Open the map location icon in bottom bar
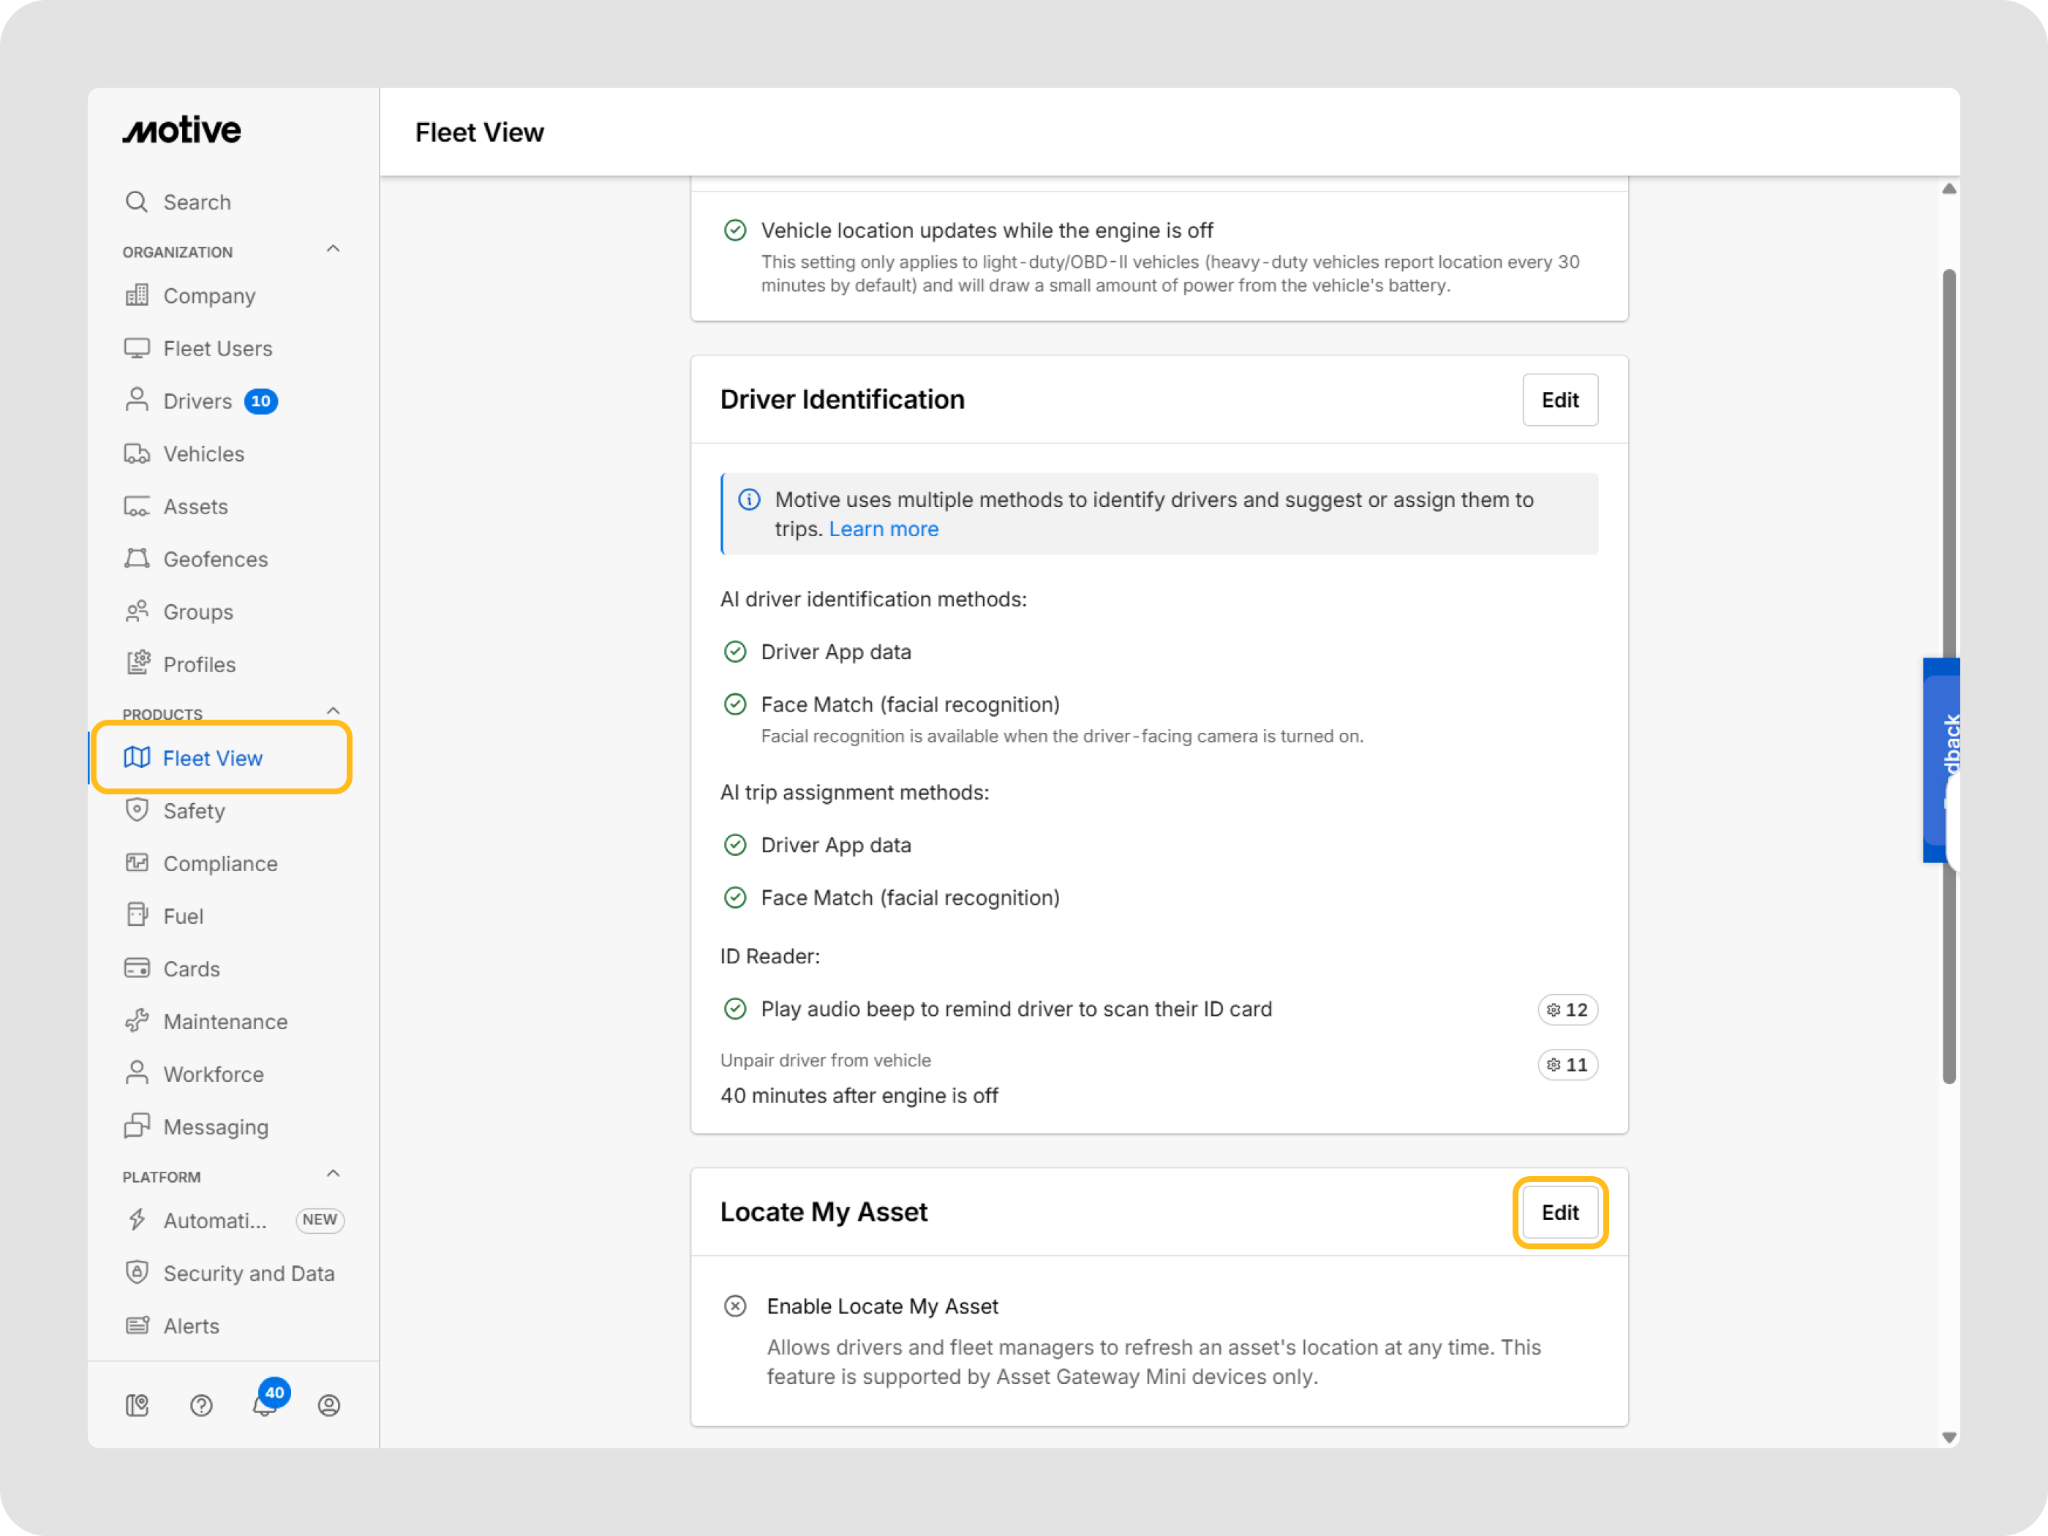This screenshot has height=1536, width=2048. [137, 1405]
